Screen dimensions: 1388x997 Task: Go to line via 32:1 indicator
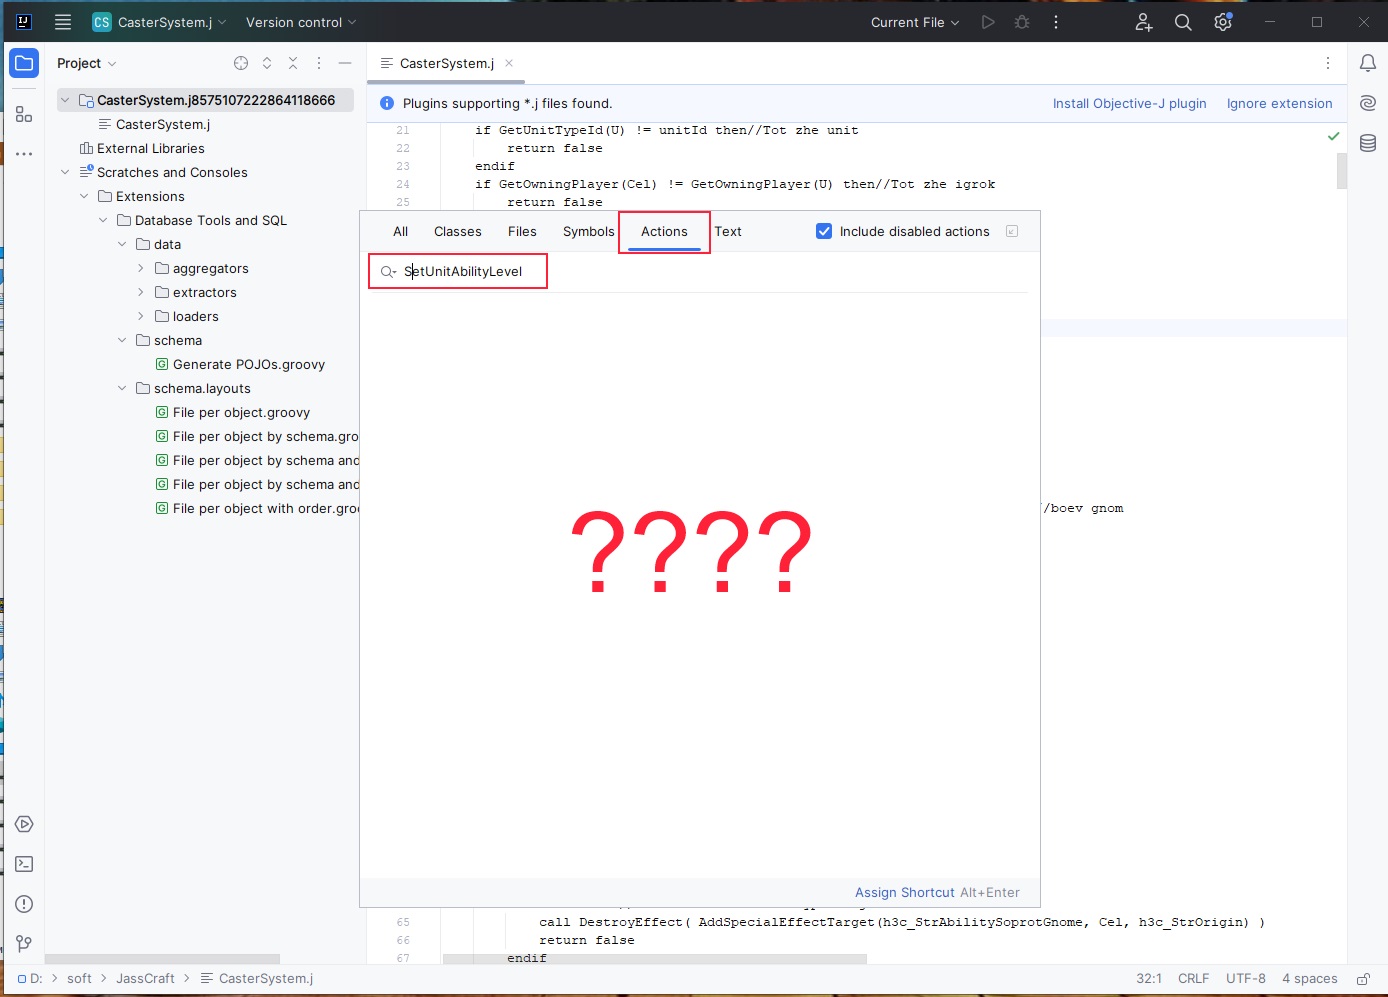[x=1149, y=979]
